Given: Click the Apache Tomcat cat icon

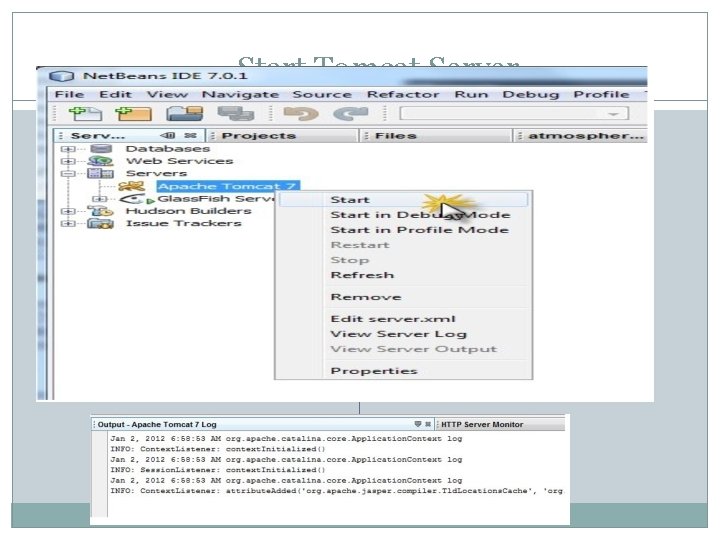Looking at the screenshot, I should click(x=132, y=186).
